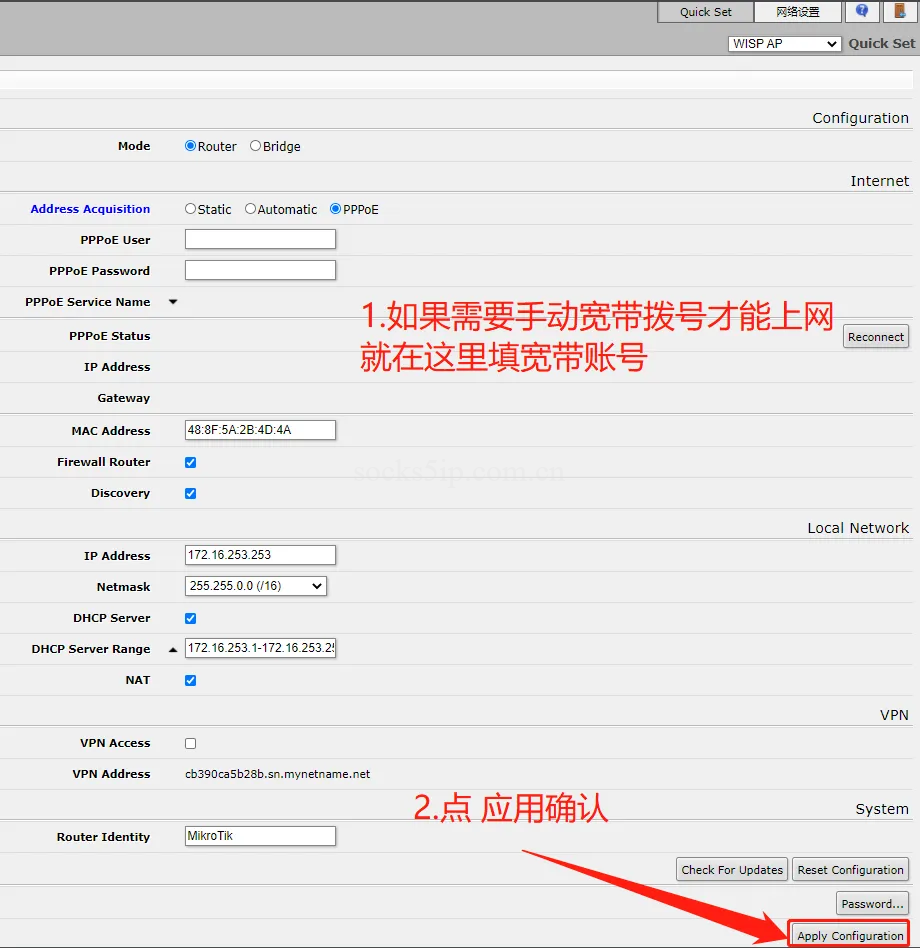Enable VPN Access
Viewport: 920px width, 948px height.
tap(190, 743)
